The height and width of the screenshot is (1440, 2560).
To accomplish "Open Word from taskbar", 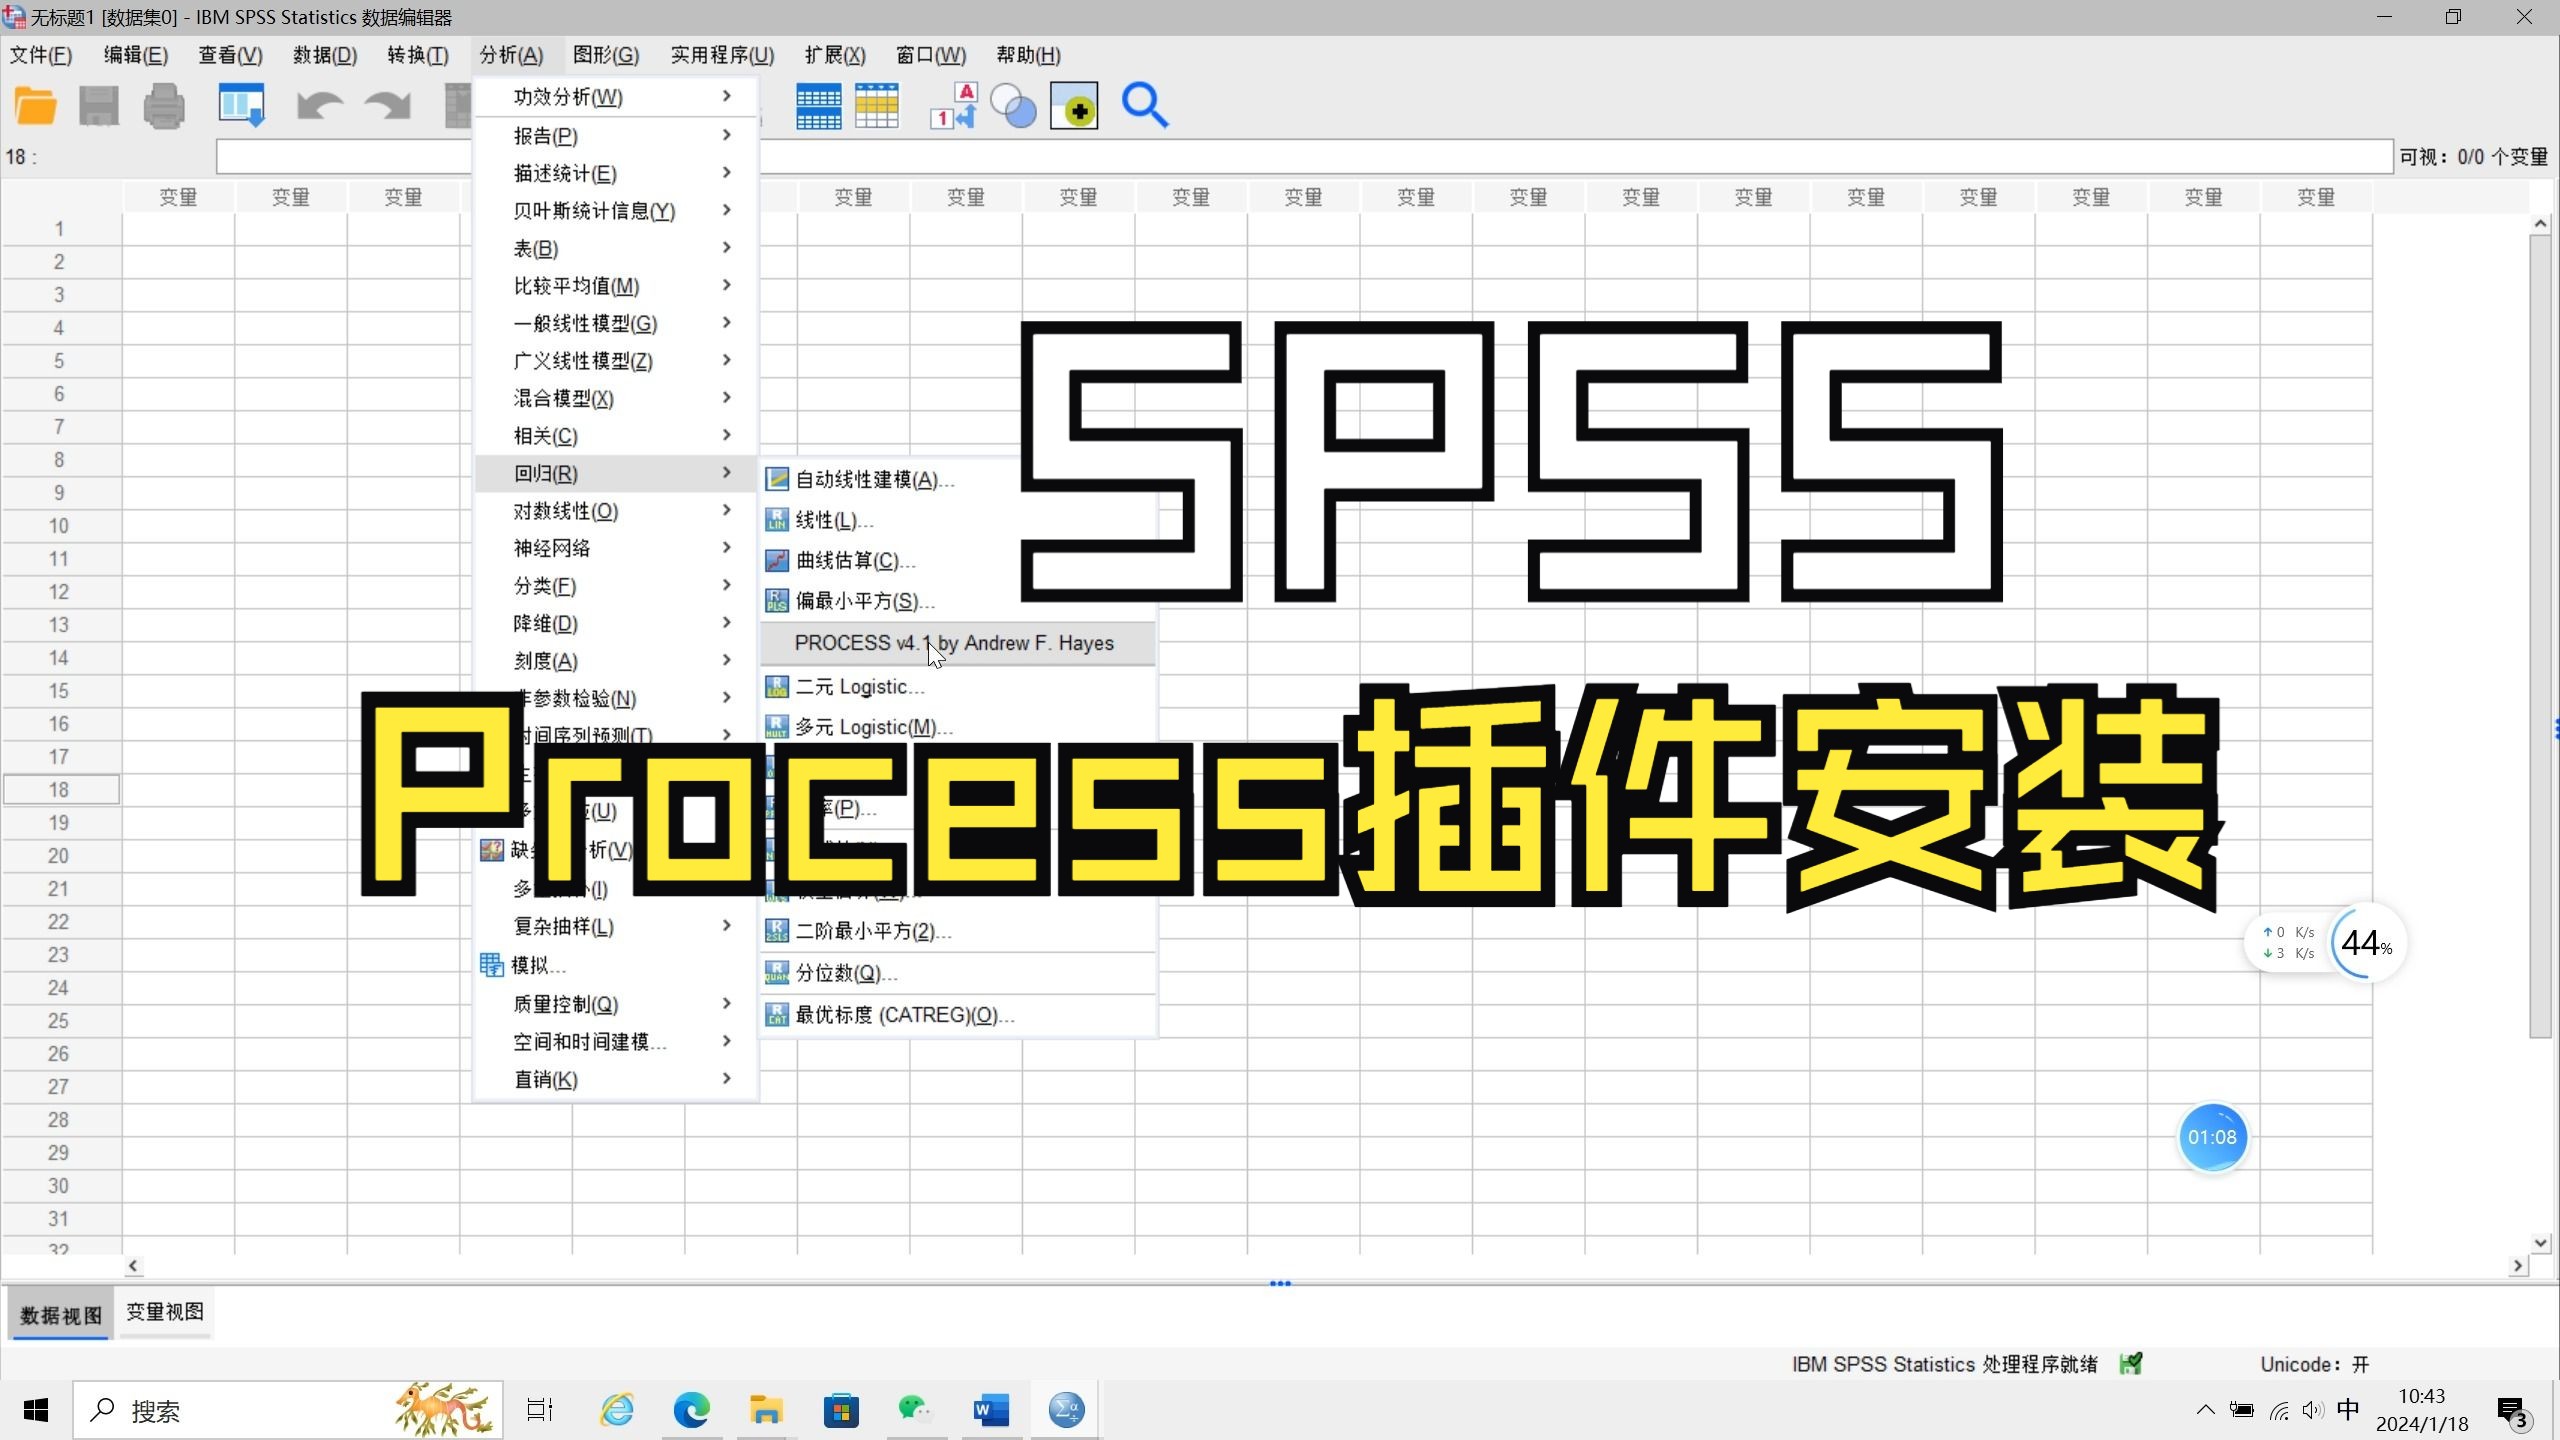I will (x=991, y=1411).
